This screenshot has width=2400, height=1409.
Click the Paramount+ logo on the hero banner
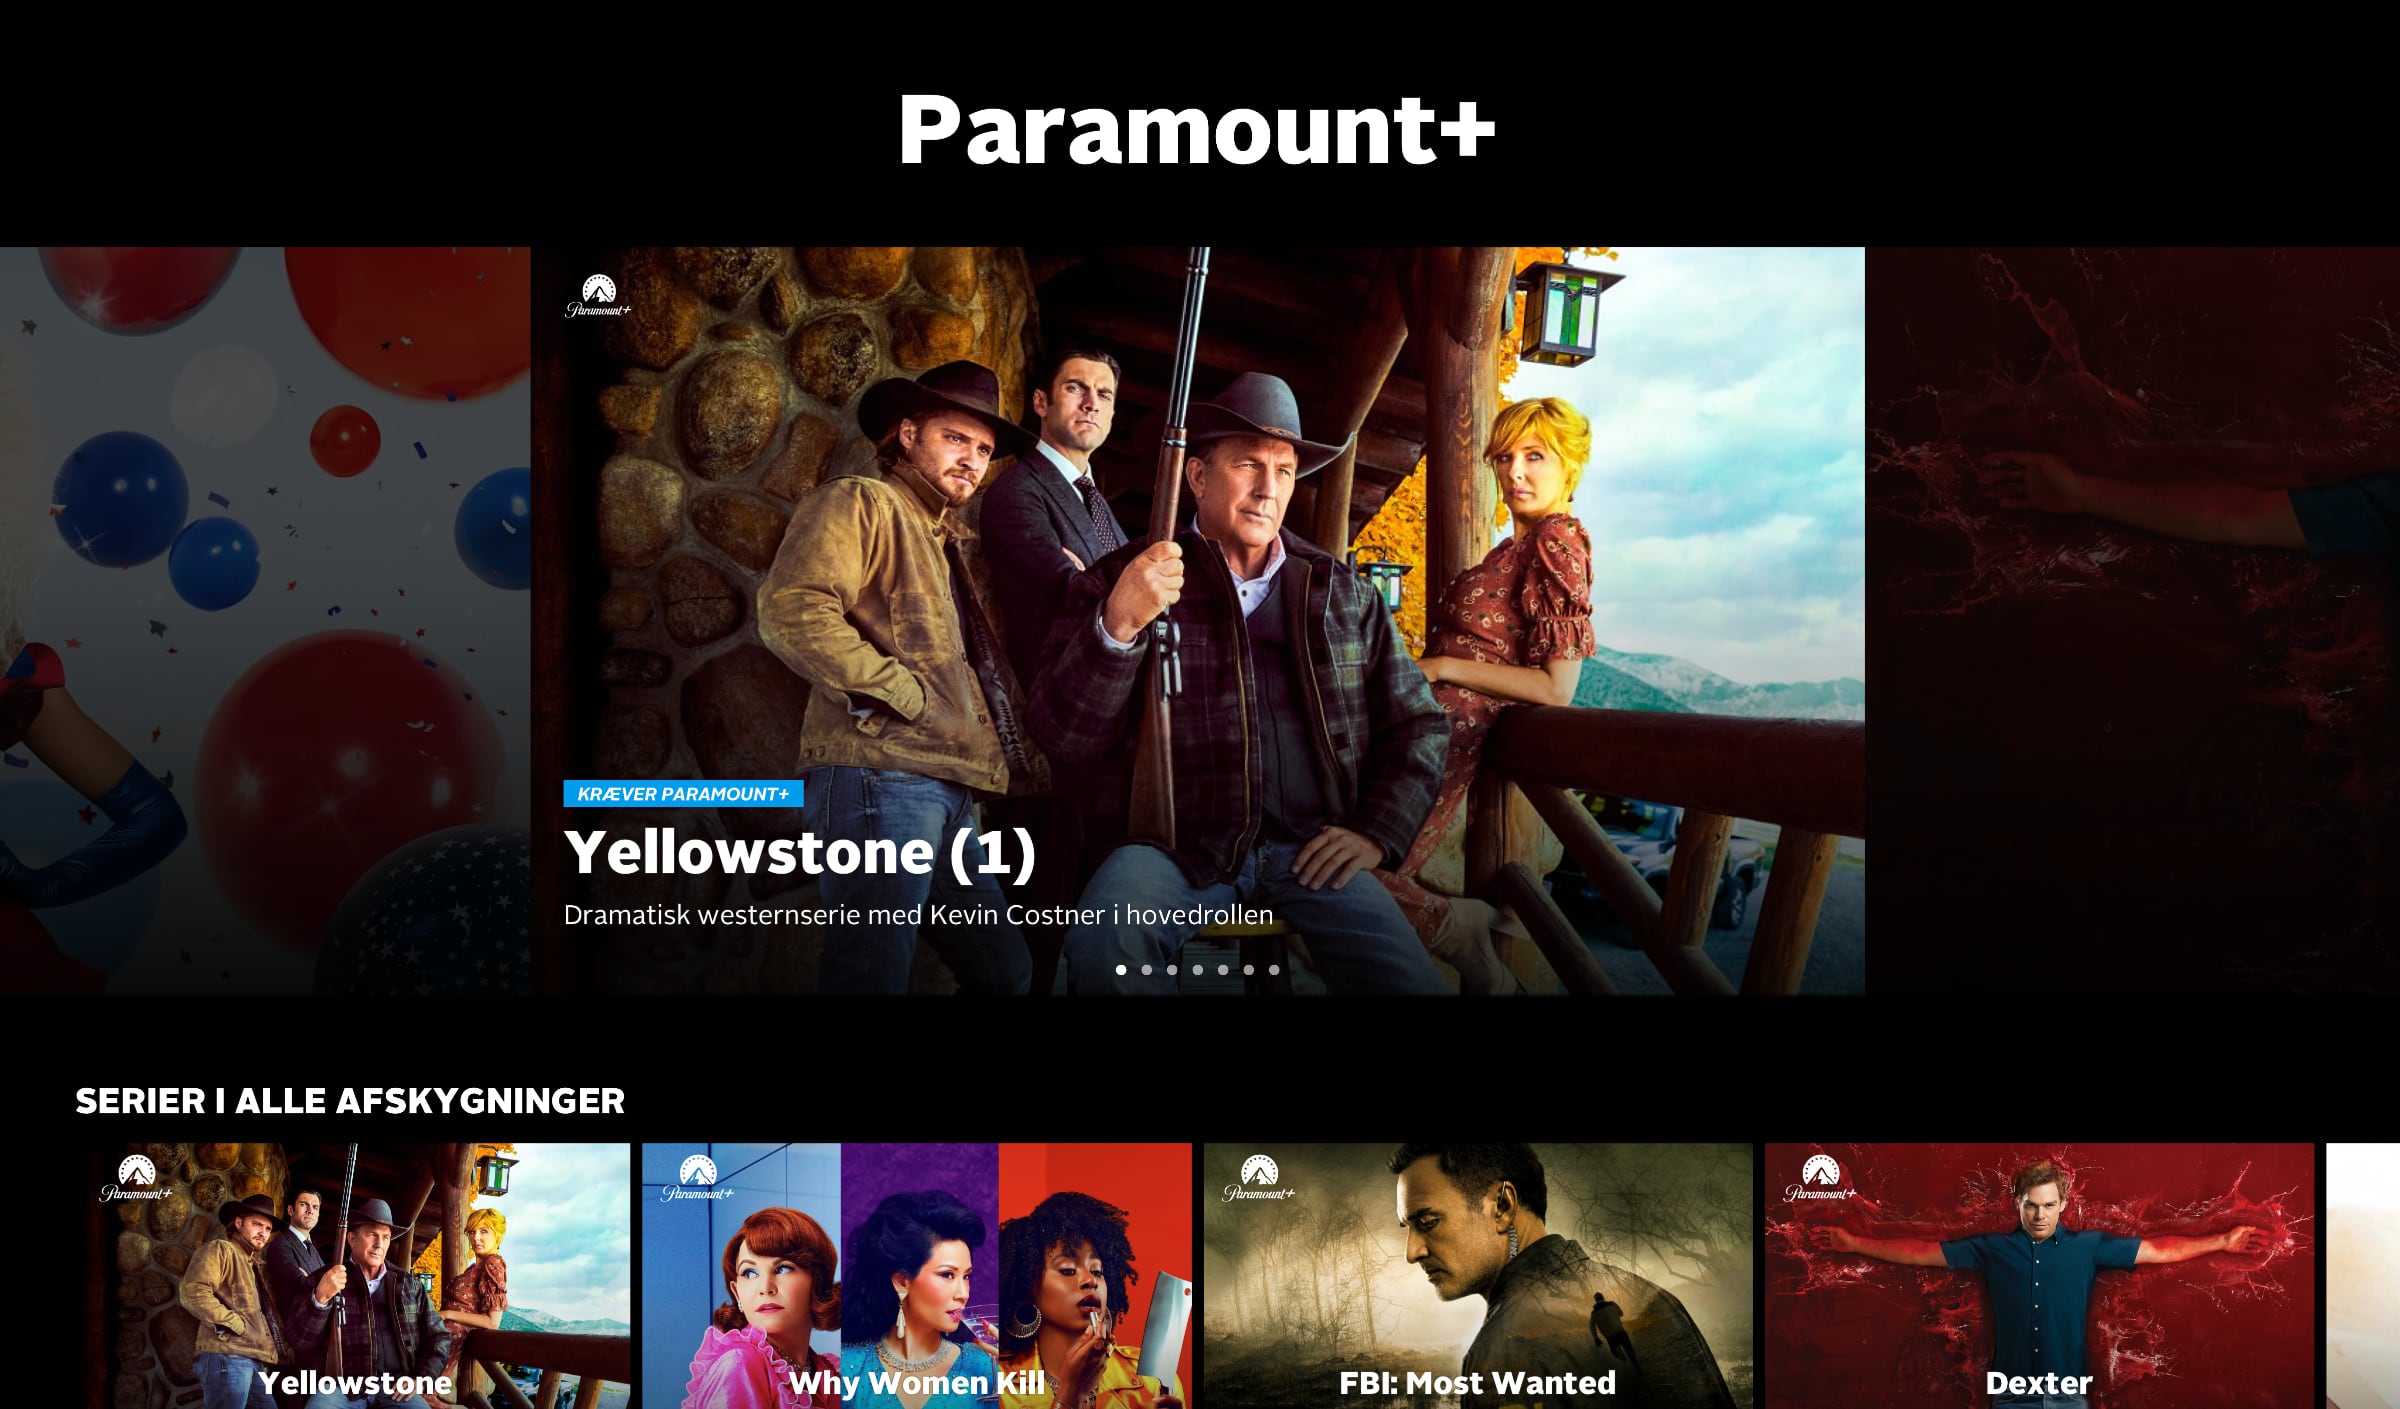pos(598,296)
